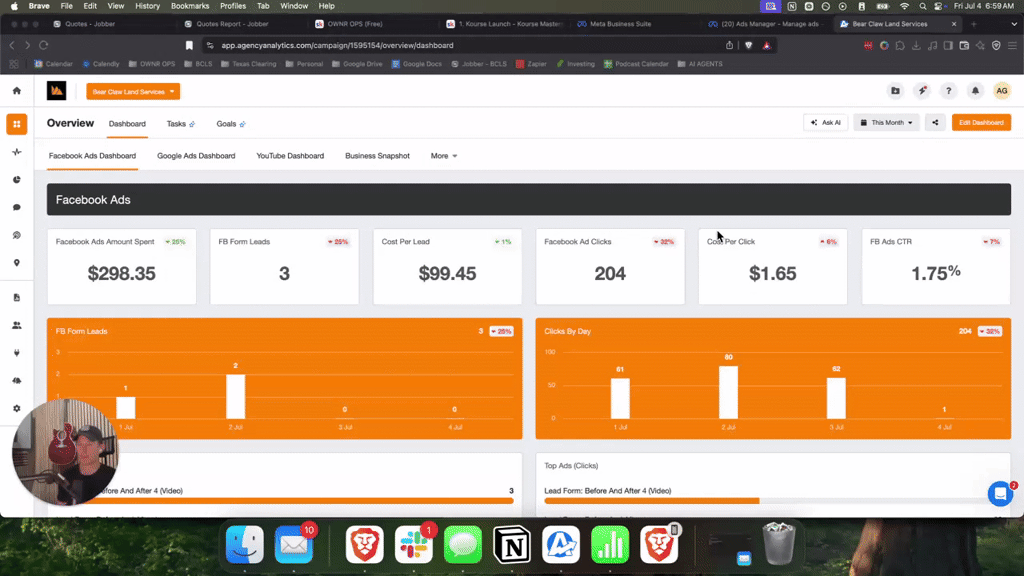Image resolution: width=1024 pixels, height=576 pixels.
Task: Open the clients users icon in sidebar
Action: (15, 325)
